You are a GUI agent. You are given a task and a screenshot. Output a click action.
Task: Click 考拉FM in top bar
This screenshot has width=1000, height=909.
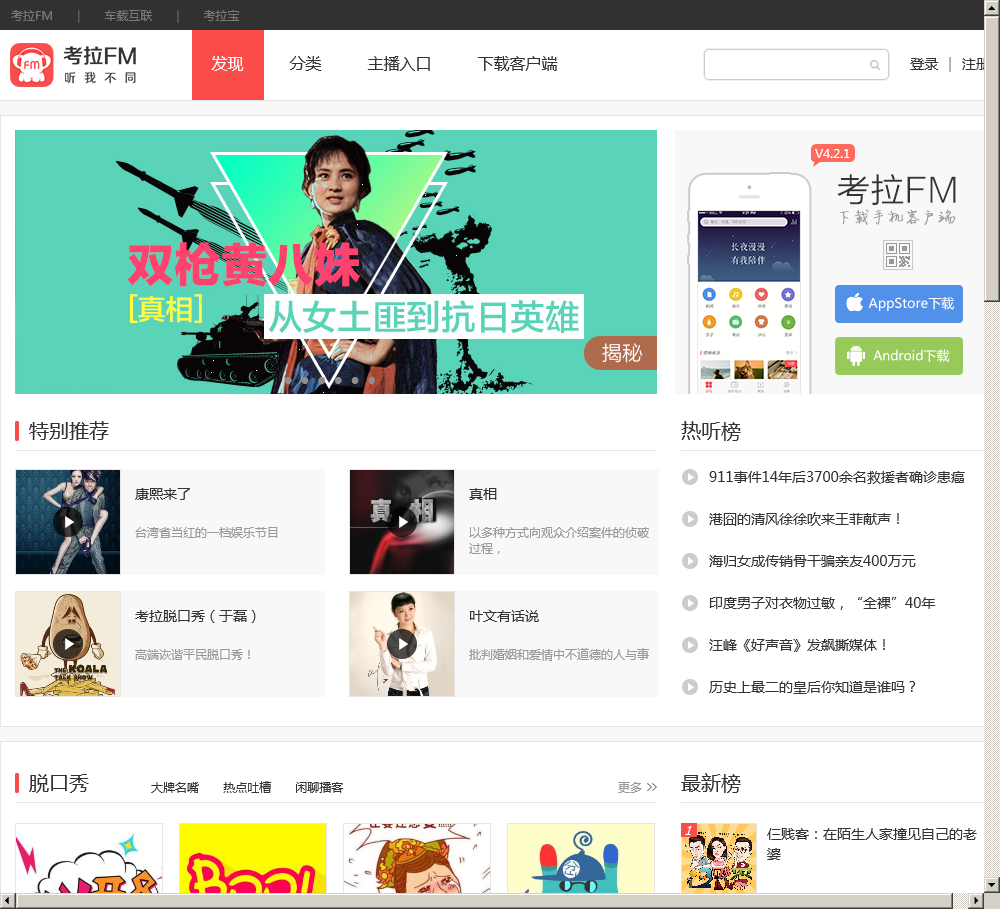click(x=32, y=15)
